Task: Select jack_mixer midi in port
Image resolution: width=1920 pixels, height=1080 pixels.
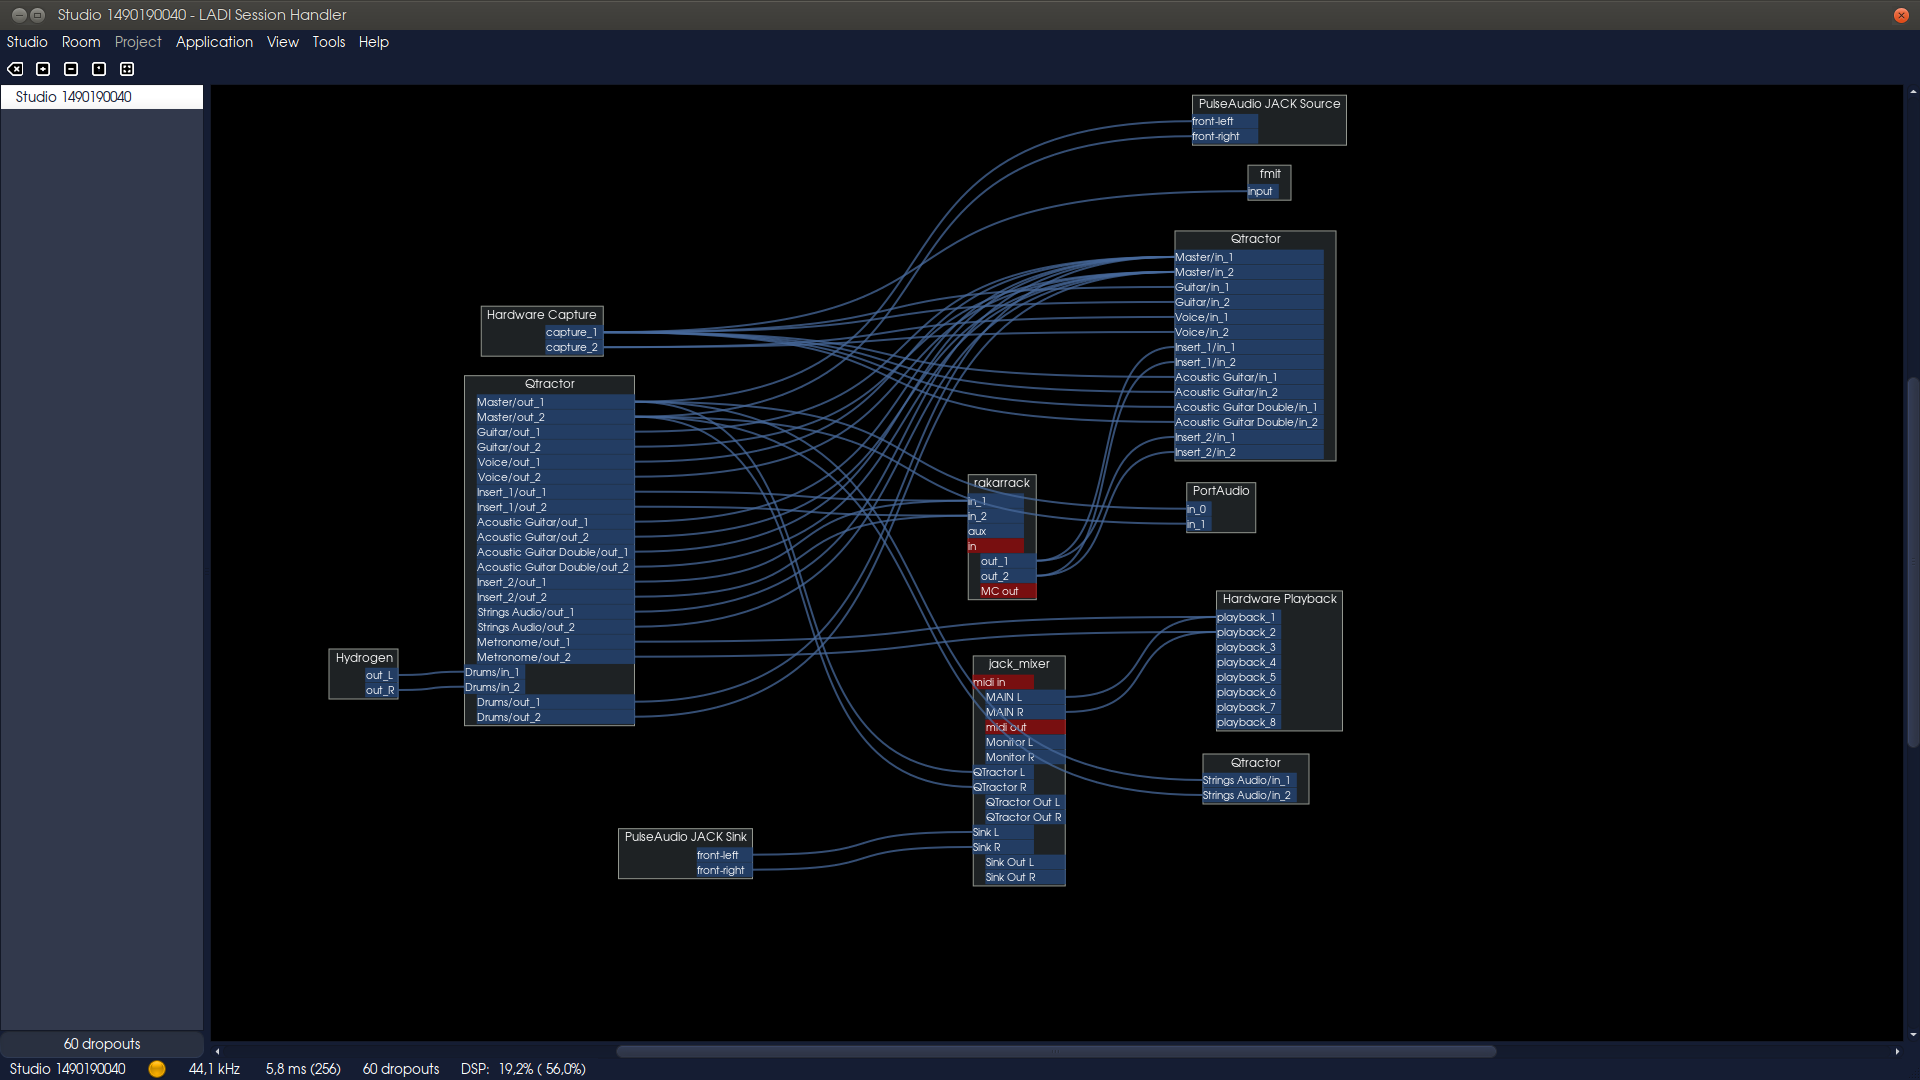Action: pos(1003,683)
